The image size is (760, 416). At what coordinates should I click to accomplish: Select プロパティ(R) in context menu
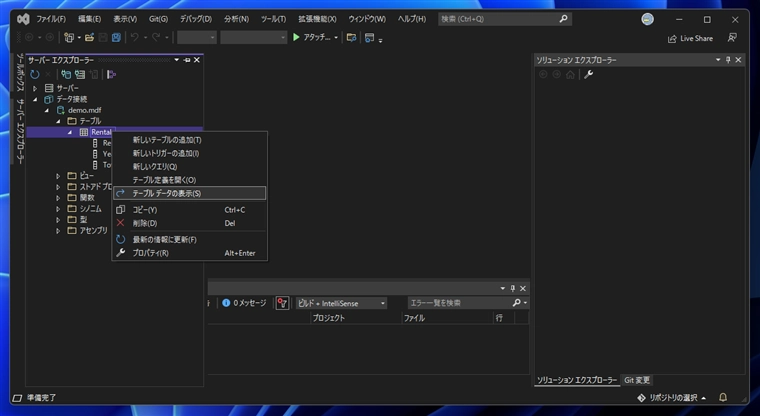coord(190,253)
